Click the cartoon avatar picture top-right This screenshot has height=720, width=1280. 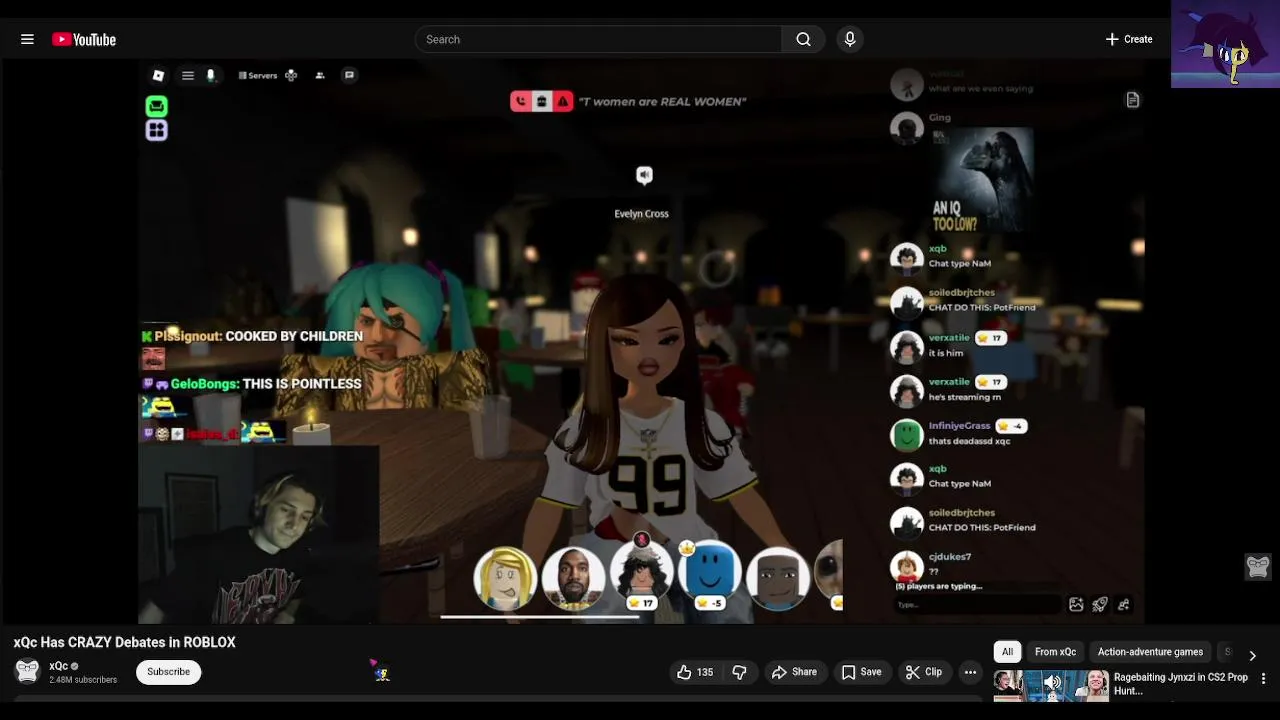[x=1225, y=45]
